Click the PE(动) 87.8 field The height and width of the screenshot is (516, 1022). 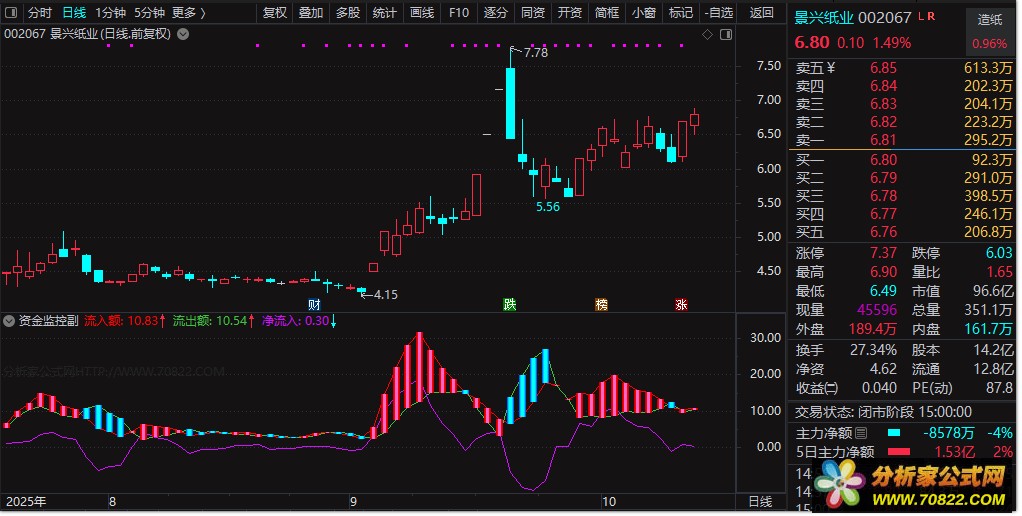(963, 388)
